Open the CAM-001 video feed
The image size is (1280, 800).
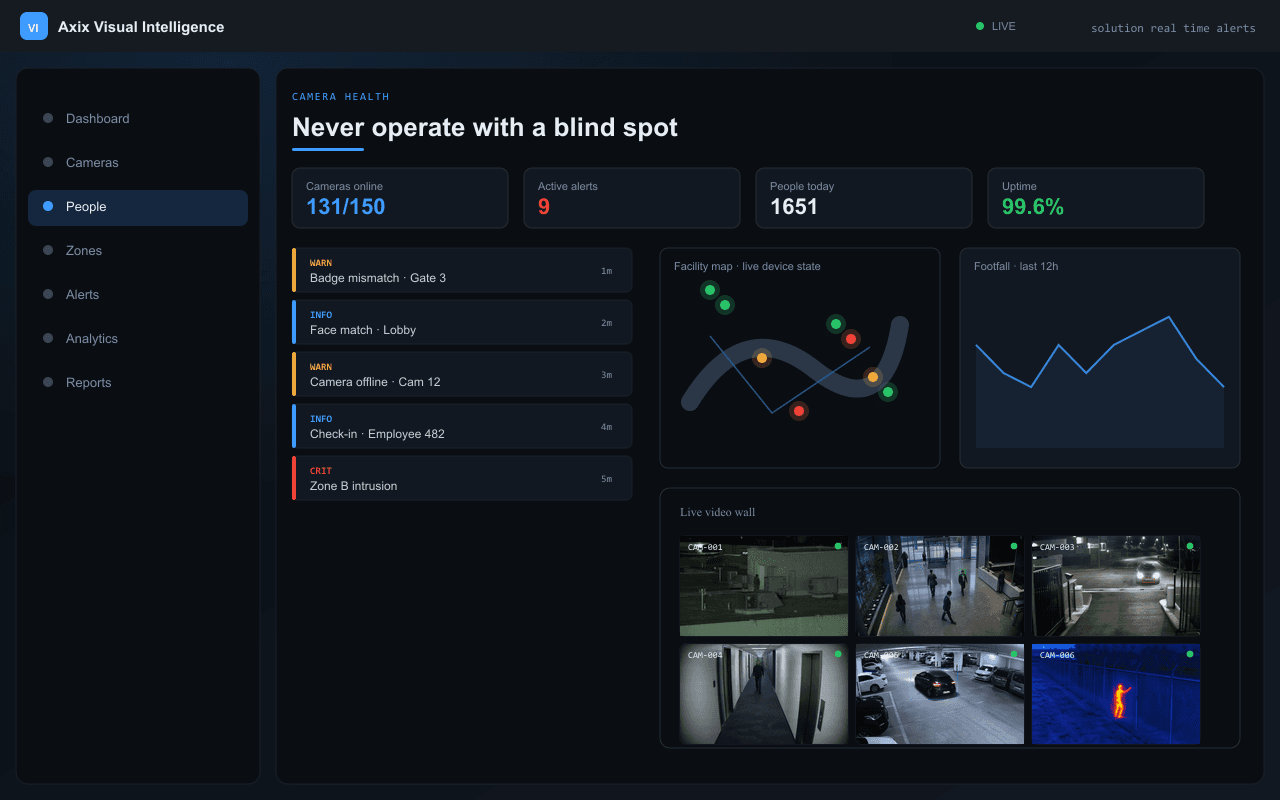(x=764, y=586)
